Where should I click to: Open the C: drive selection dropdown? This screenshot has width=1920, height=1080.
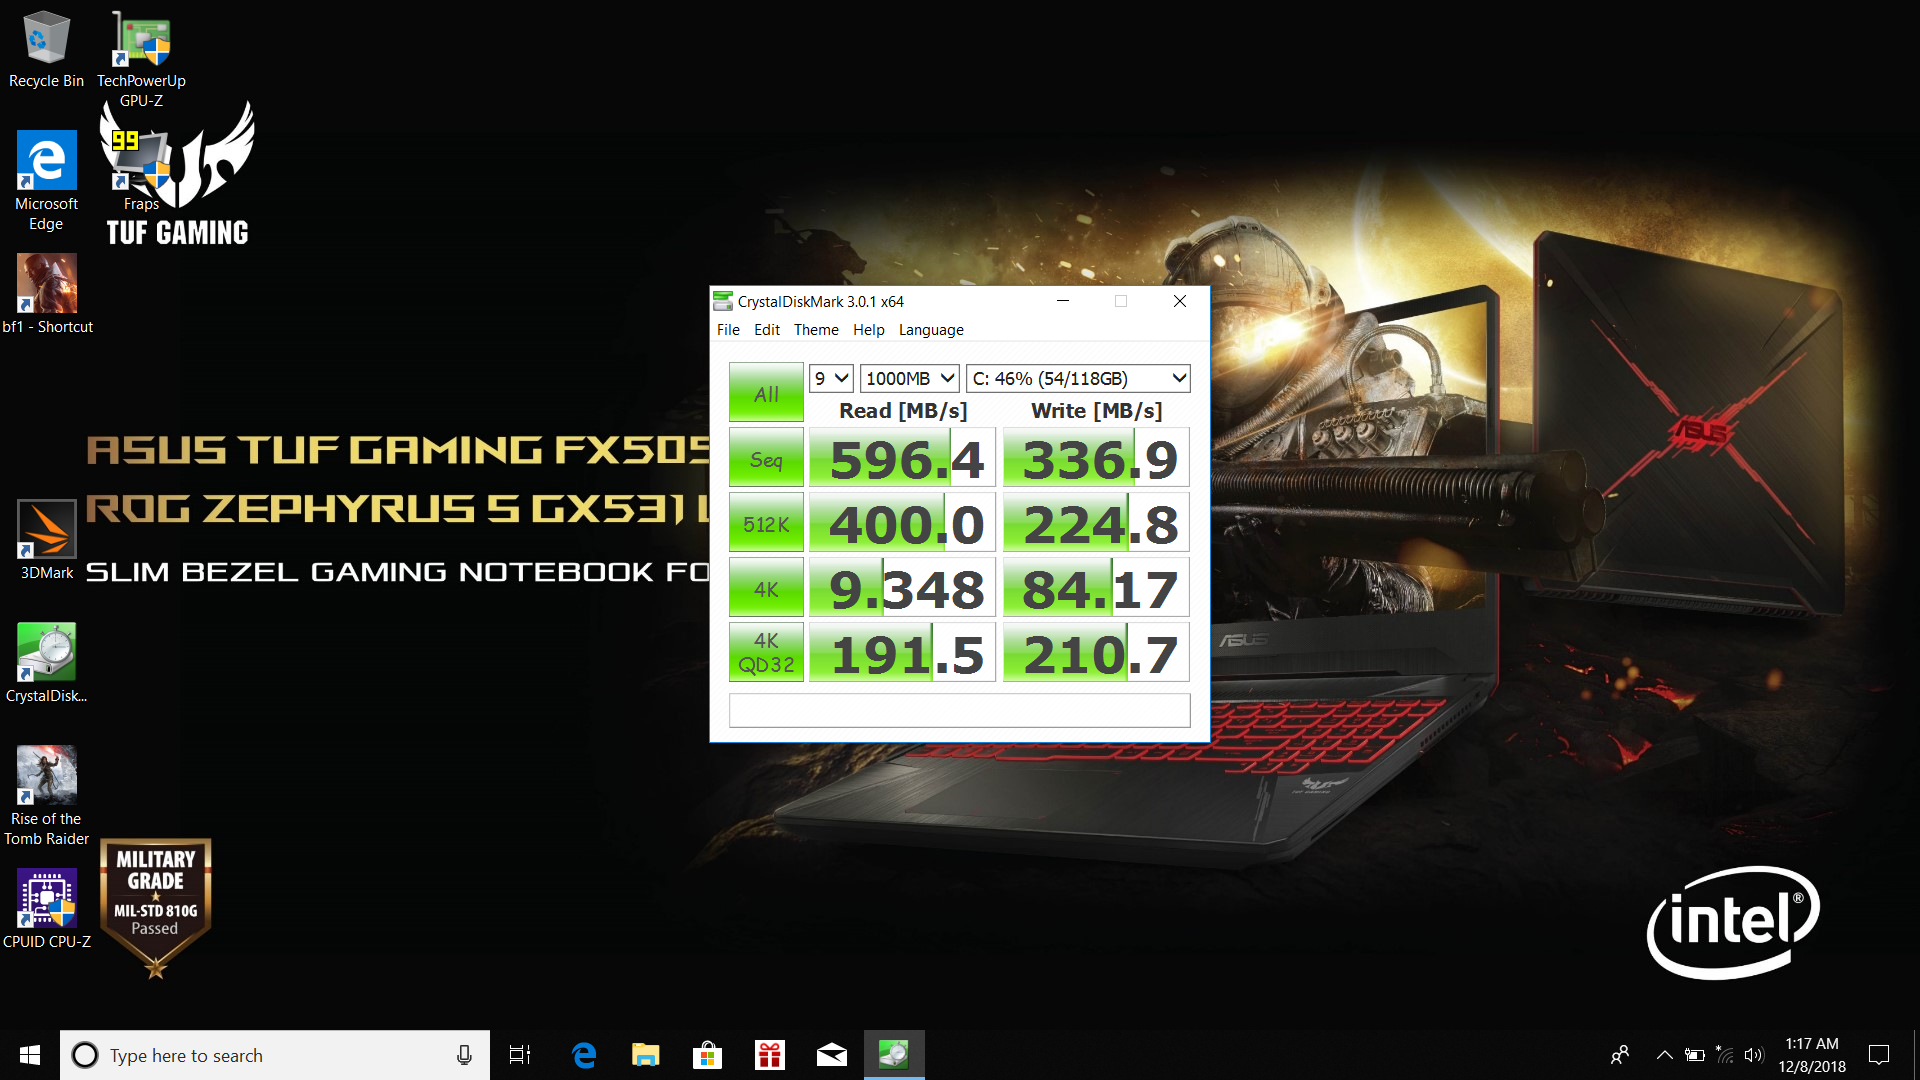tap(1078, 378)
